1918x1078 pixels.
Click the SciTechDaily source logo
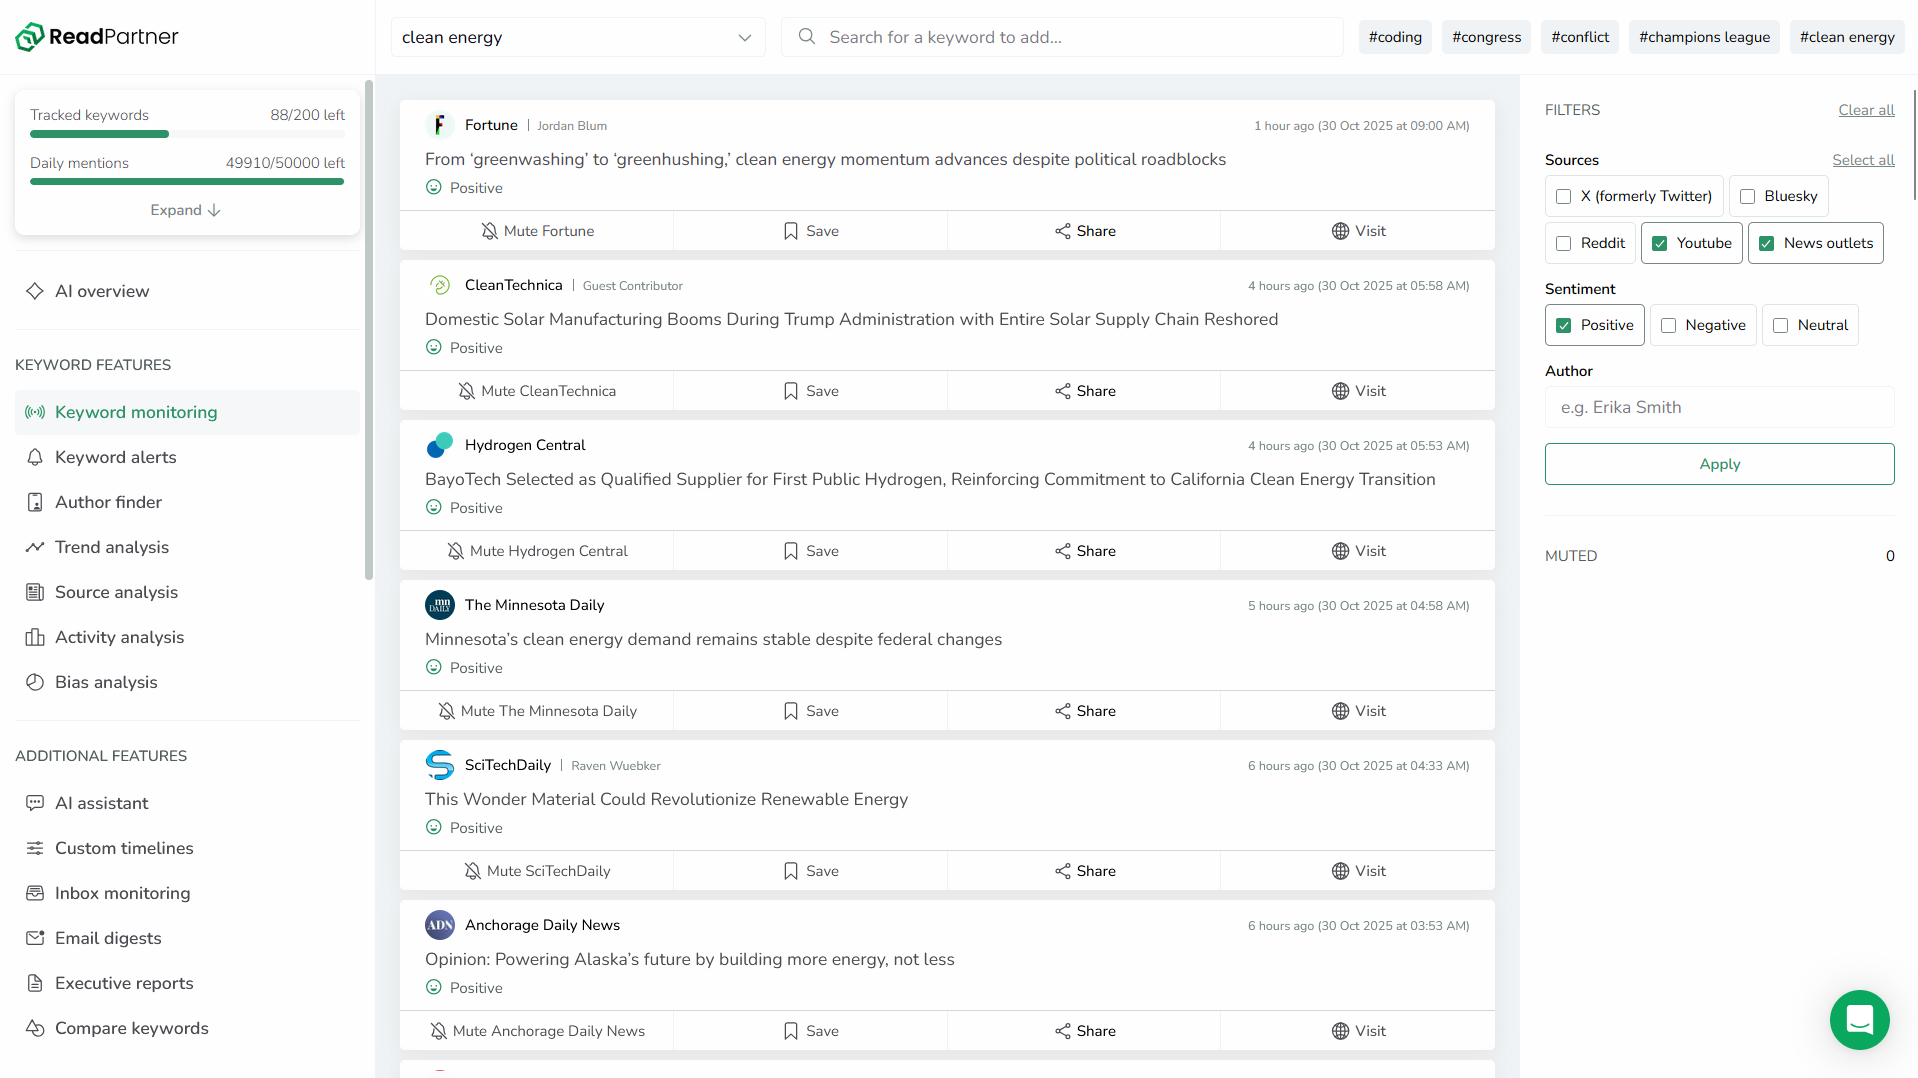click(440, 765)
